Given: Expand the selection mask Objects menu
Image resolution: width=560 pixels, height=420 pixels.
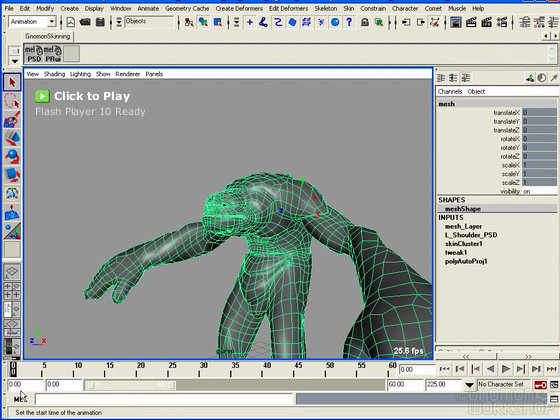Looking at the screenshot, I should click(119, 22).
